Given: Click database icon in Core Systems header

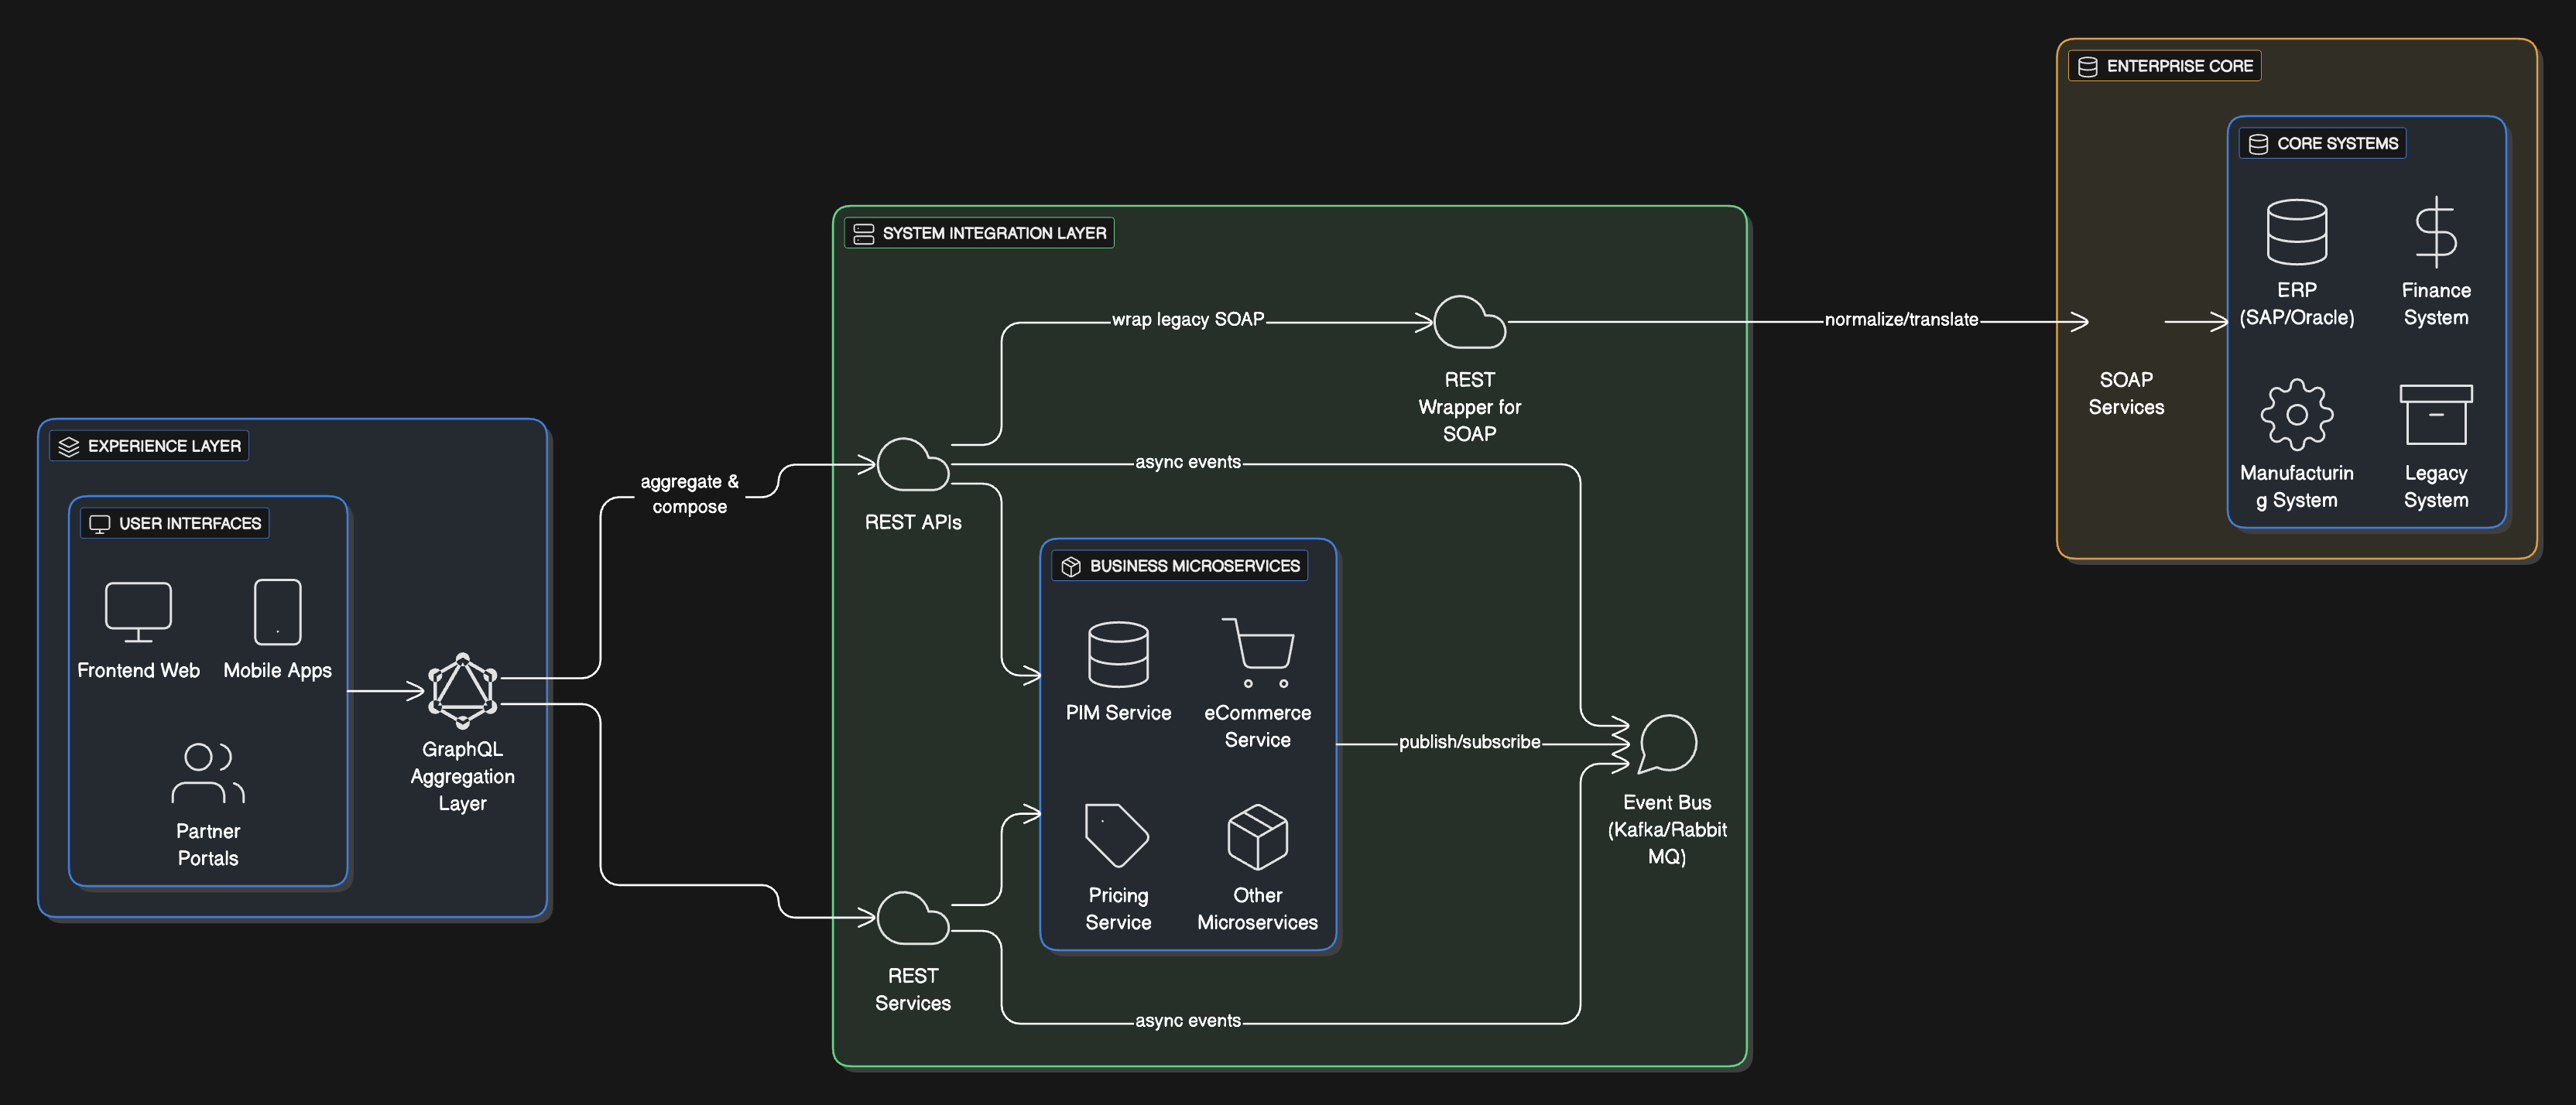Looking at the screenshot, I should coord(2258,144).
